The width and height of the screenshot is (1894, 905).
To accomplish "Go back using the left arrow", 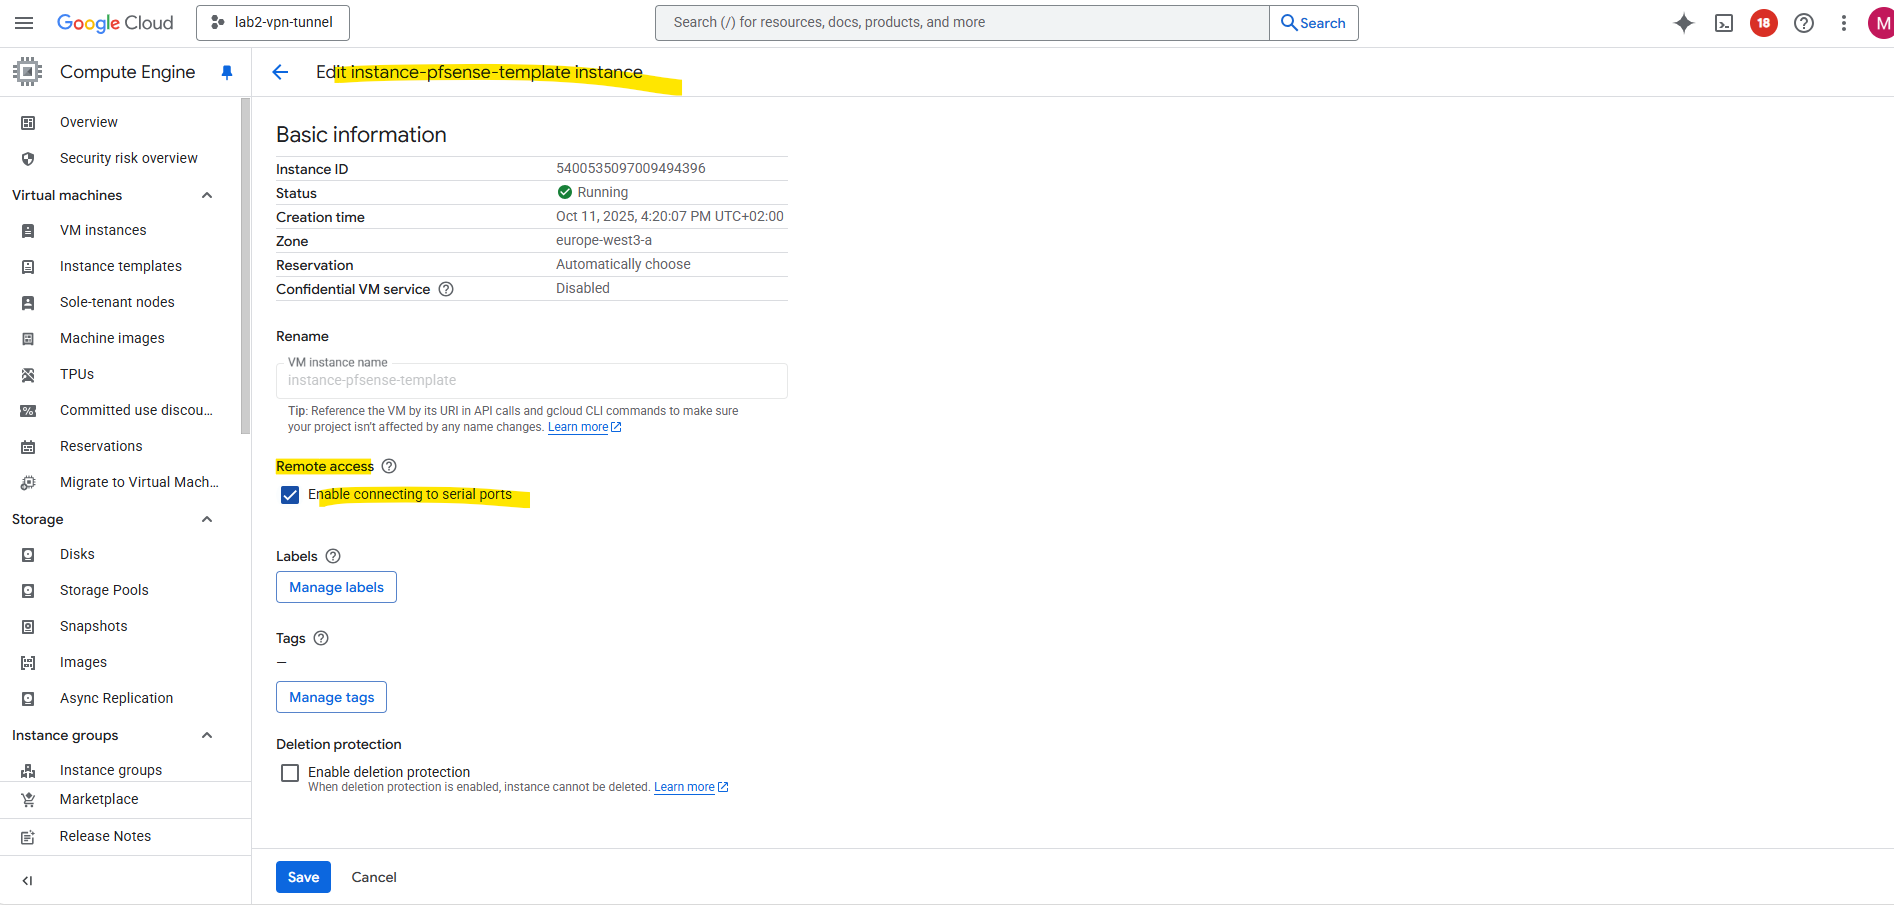I will (x=280, y=72).
